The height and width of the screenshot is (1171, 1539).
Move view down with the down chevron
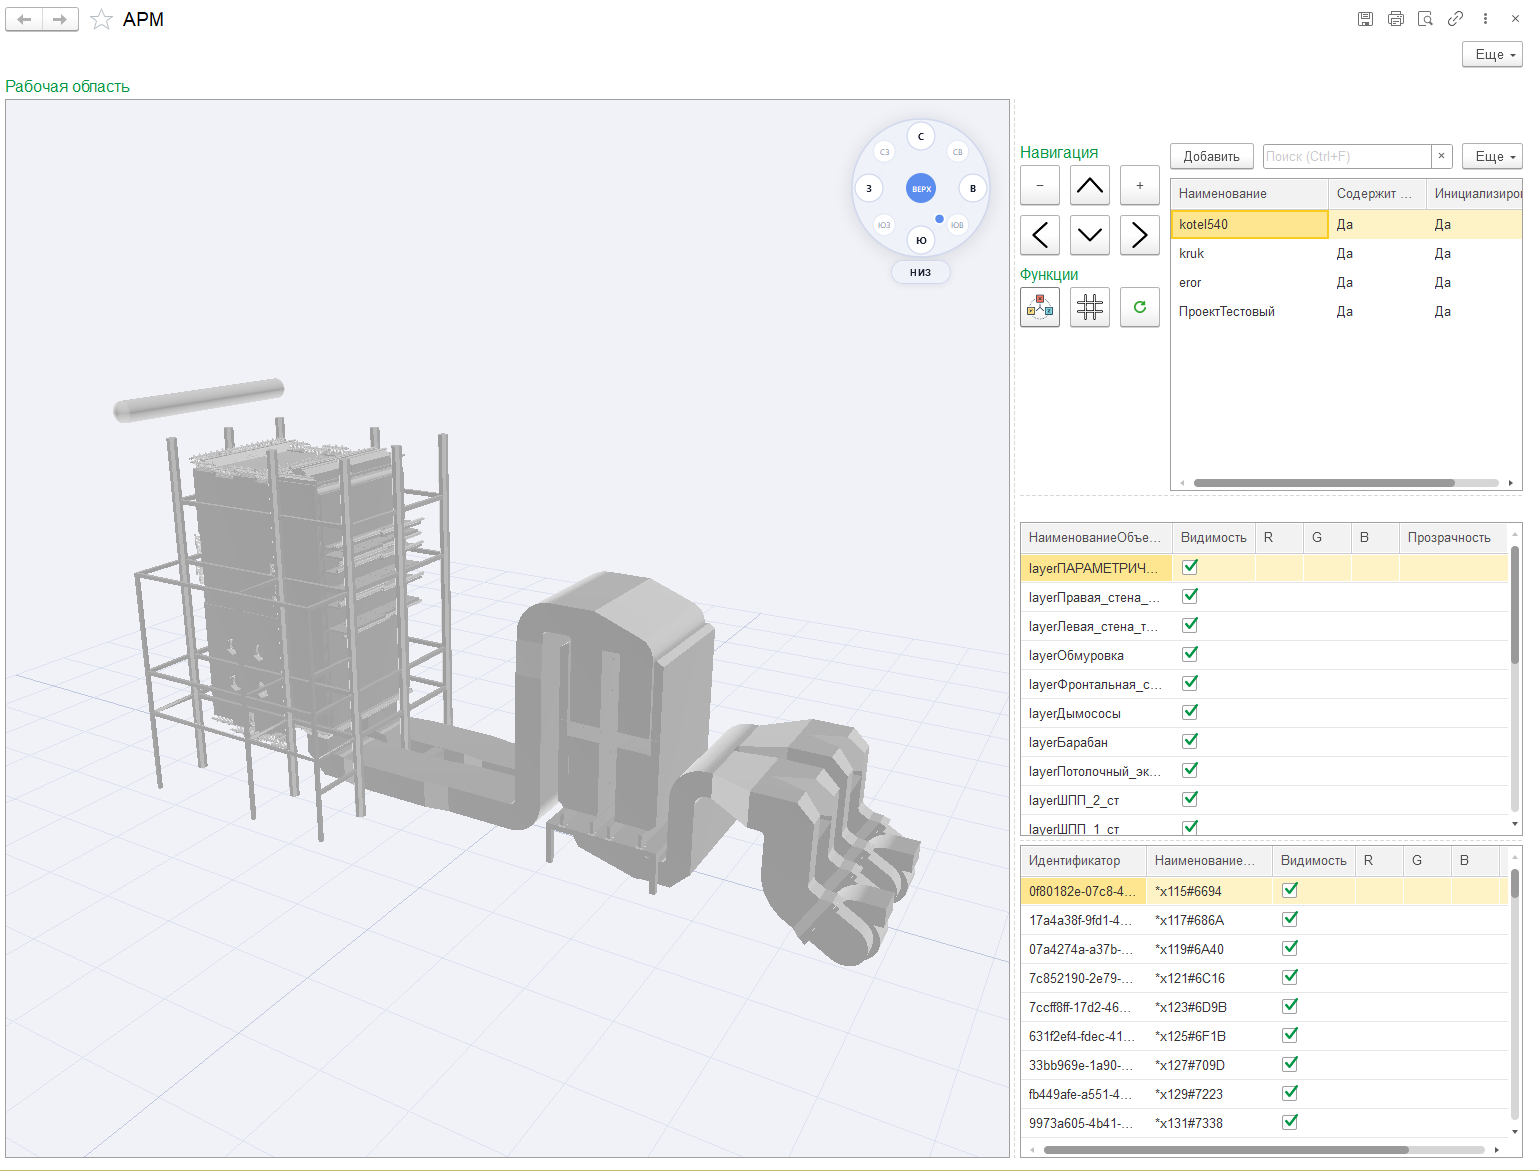click(x=1090, y=235)
